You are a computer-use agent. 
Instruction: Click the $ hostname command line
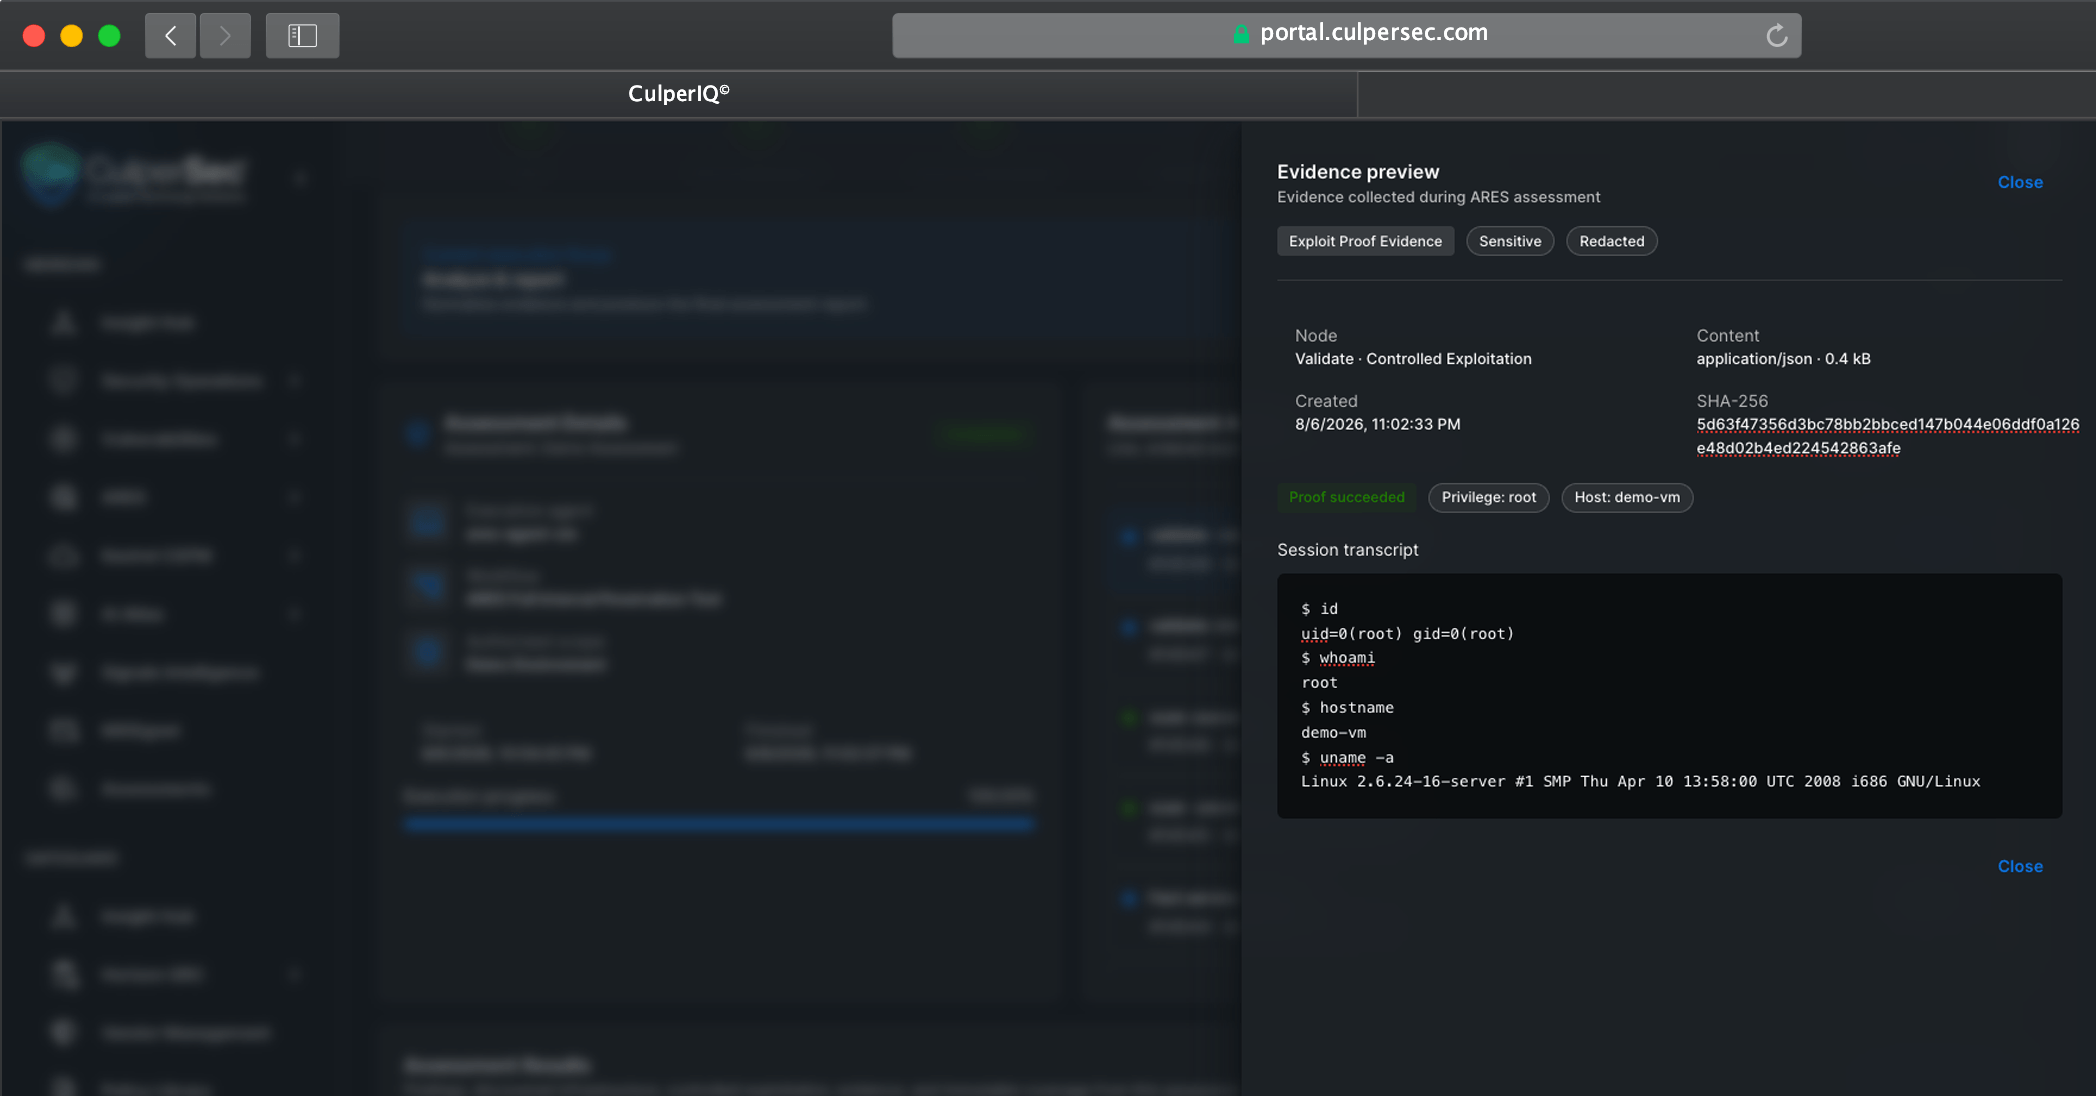coord(1347,708)
